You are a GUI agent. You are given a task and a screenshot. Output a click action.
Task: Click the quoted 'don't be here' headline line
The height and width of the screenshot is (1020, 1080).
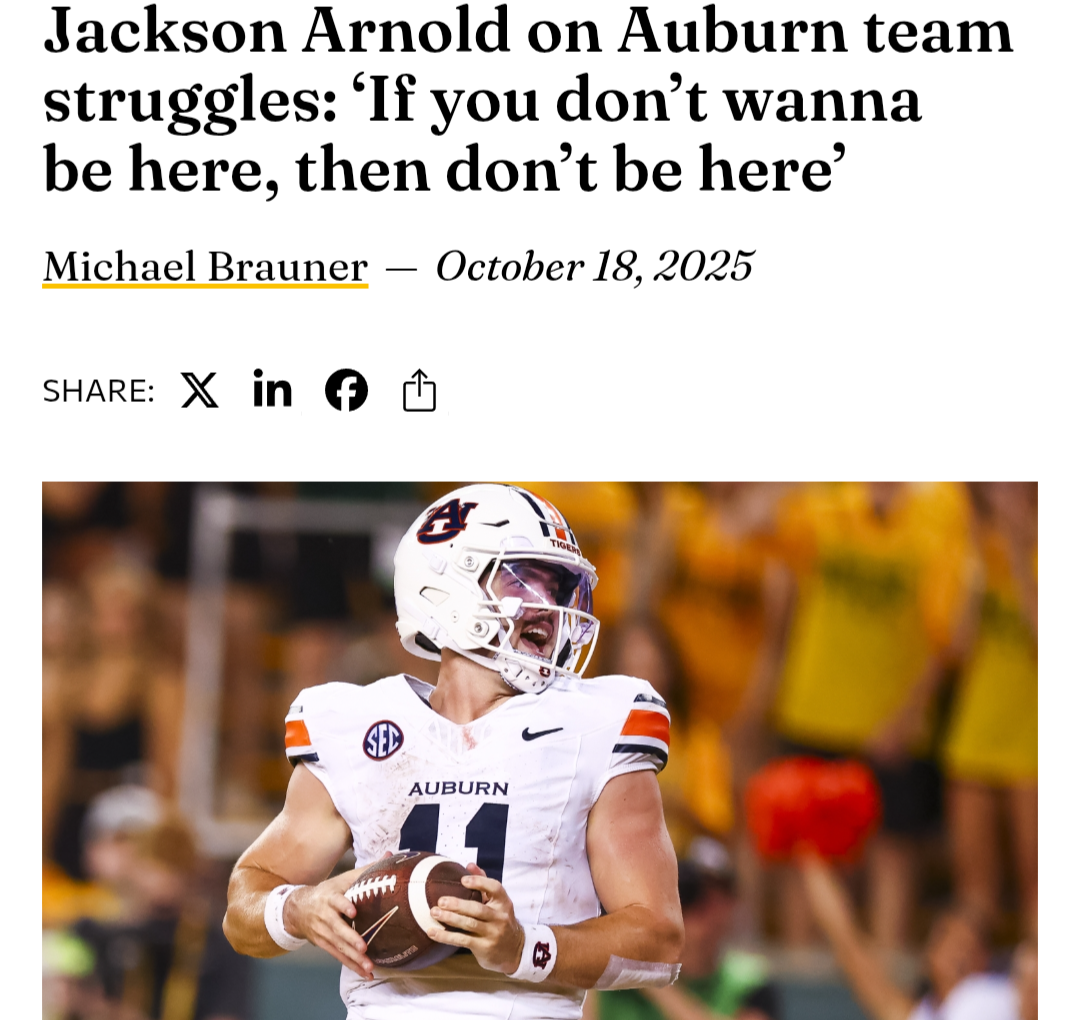[445, 169]
